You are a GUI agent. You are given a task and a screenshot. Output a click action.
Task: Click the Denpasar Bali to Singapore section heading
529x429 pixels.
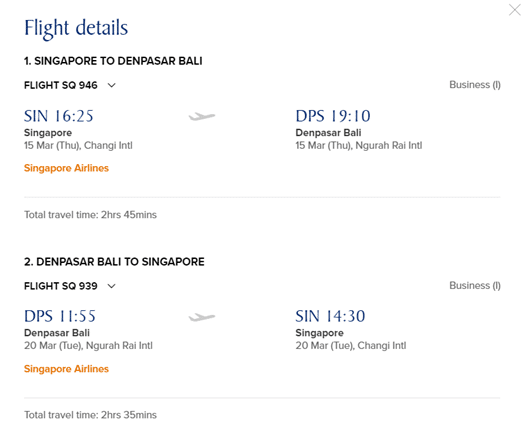[114, 262]
